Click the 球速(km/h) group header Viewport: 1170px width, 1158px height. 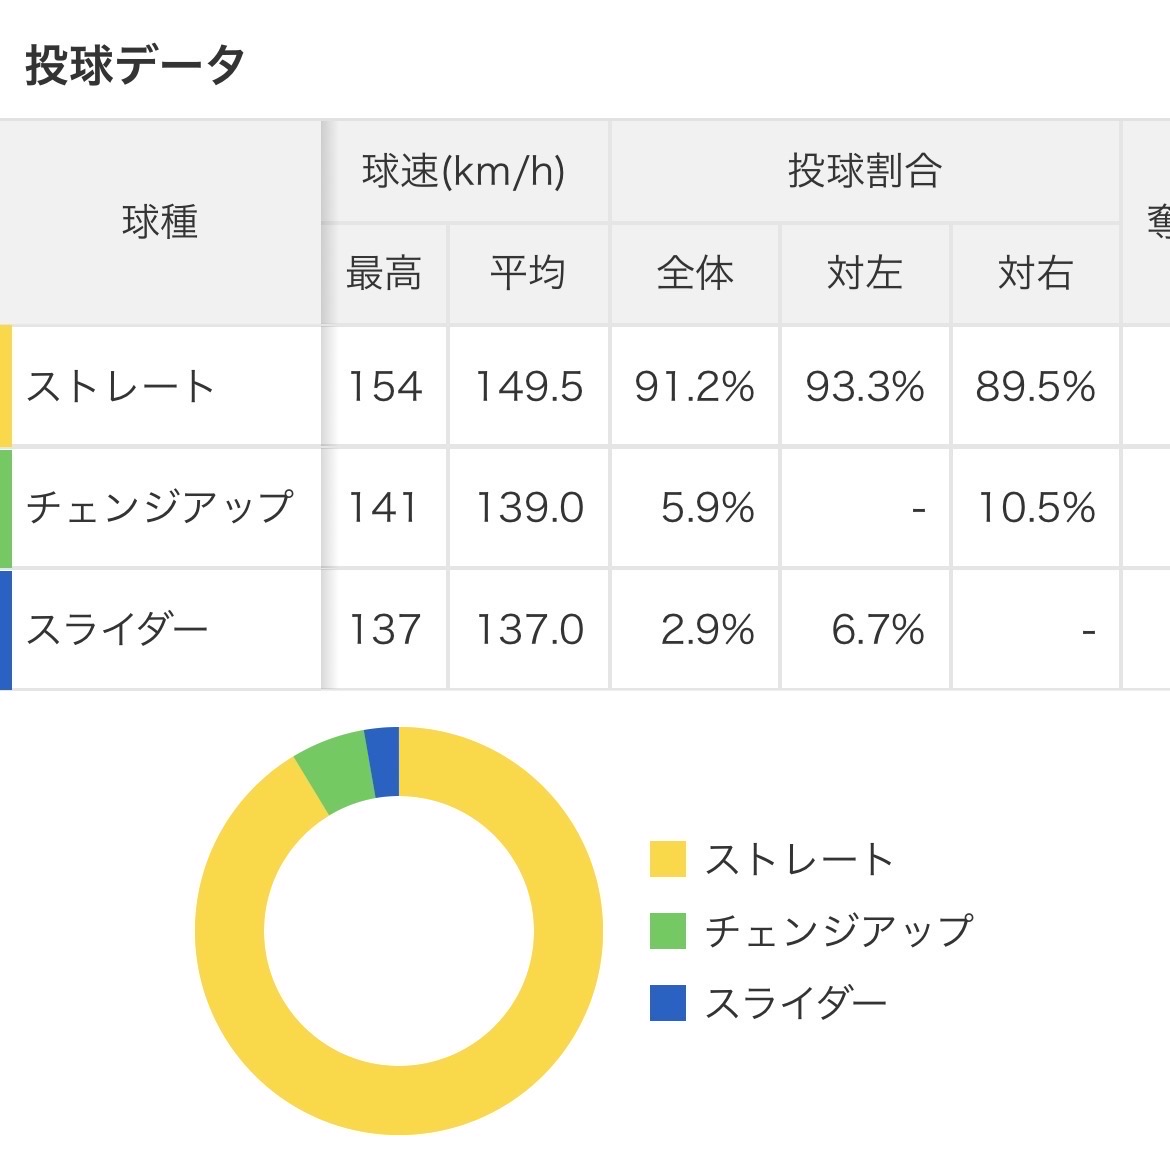(464, 171)
